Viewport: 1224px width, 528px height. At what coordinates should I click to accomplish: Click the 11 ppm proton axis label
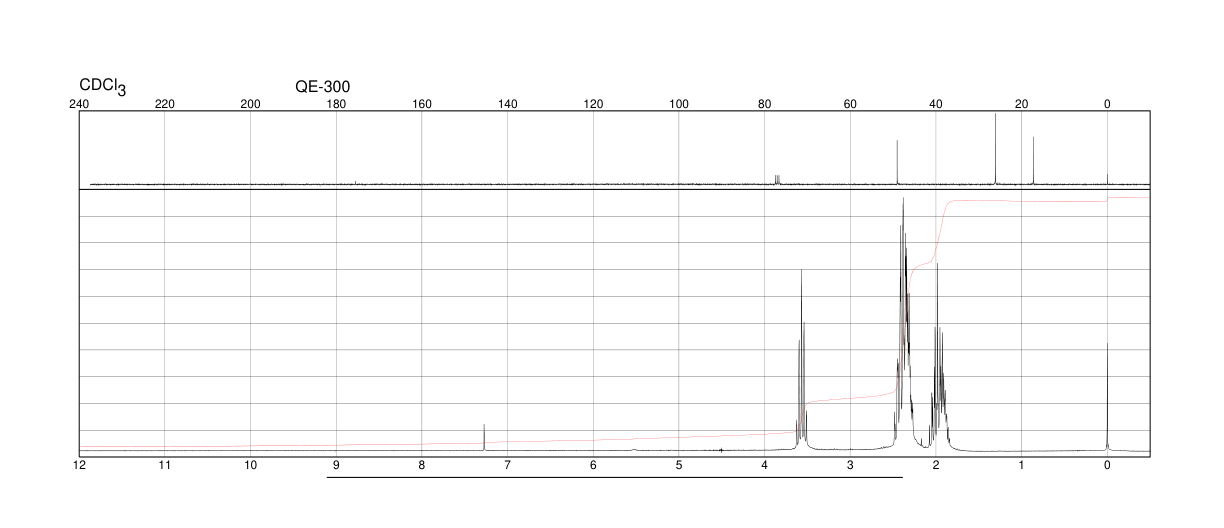coord(165,465)
